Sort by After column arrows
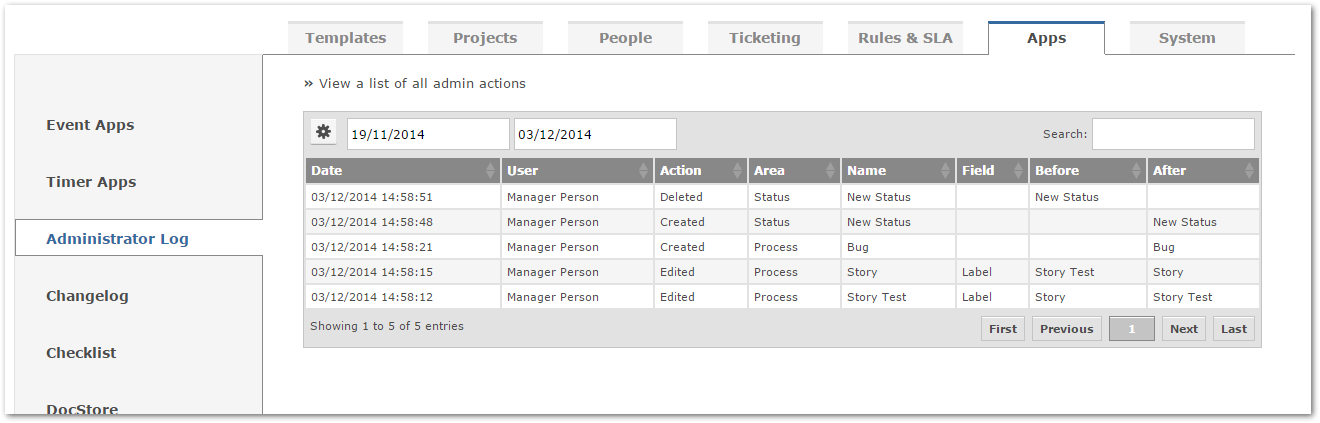The width and height of the screenshot is (1320, 423). [x=1249, y=171]
